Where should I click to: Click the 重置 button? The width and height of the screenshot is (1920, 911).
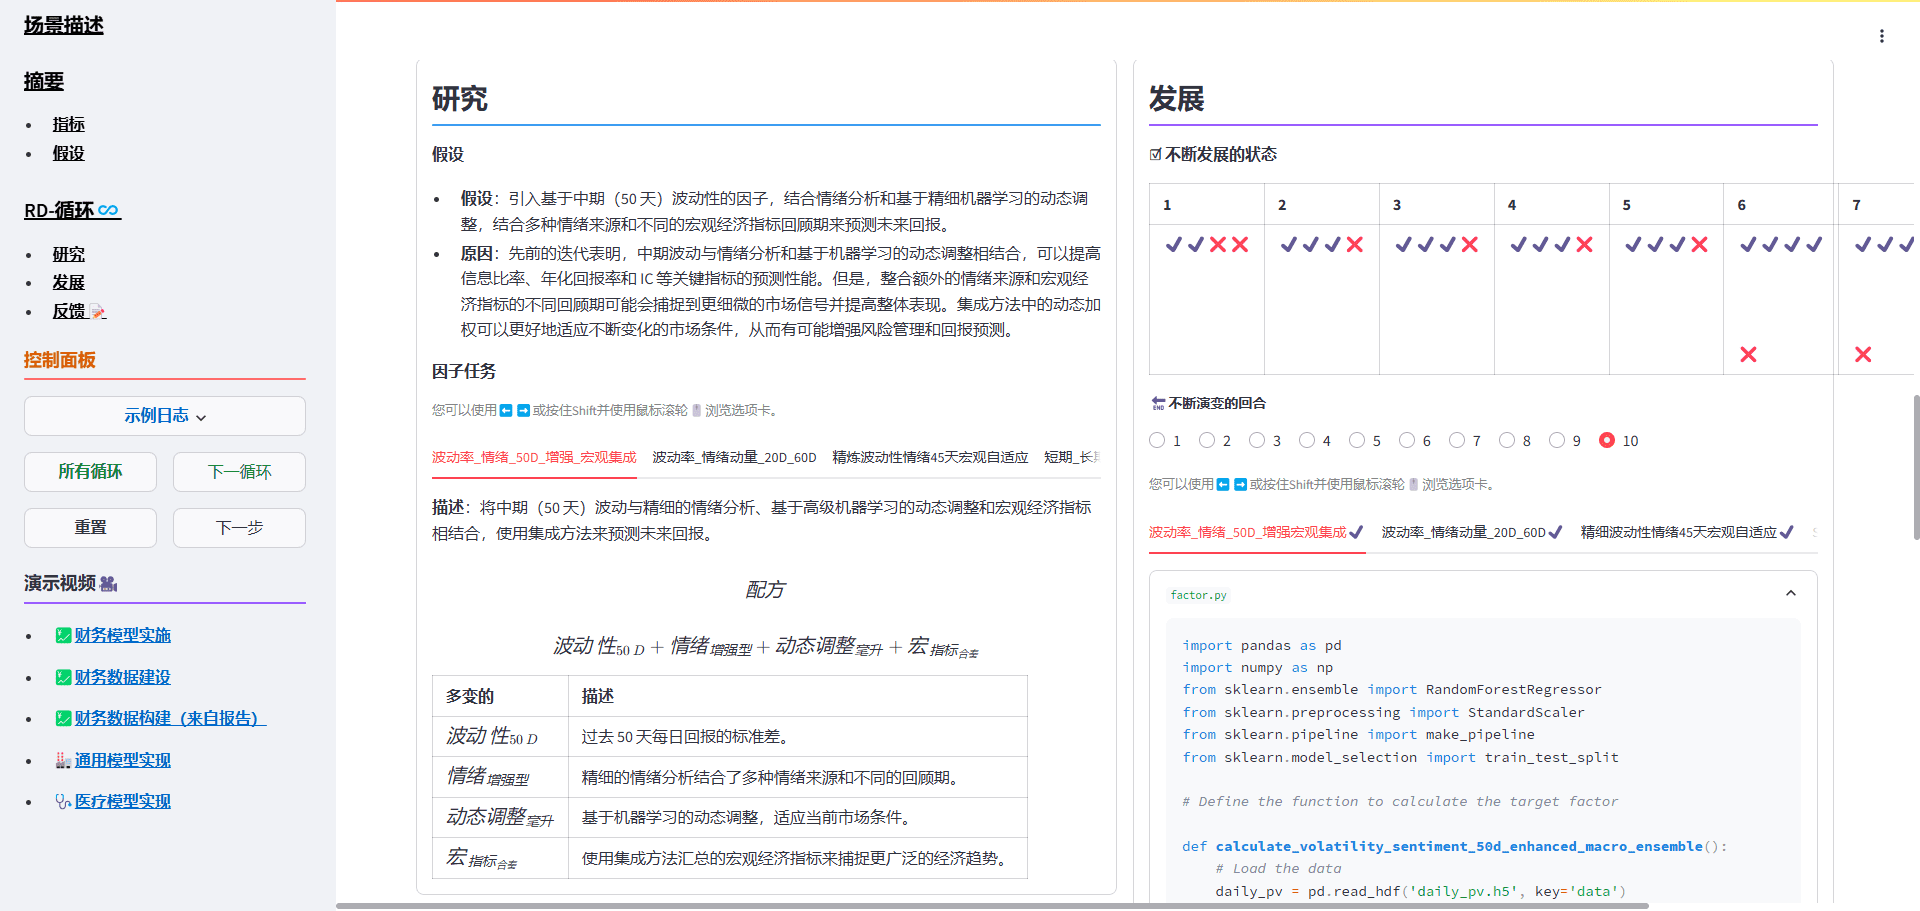coord(90,528)
